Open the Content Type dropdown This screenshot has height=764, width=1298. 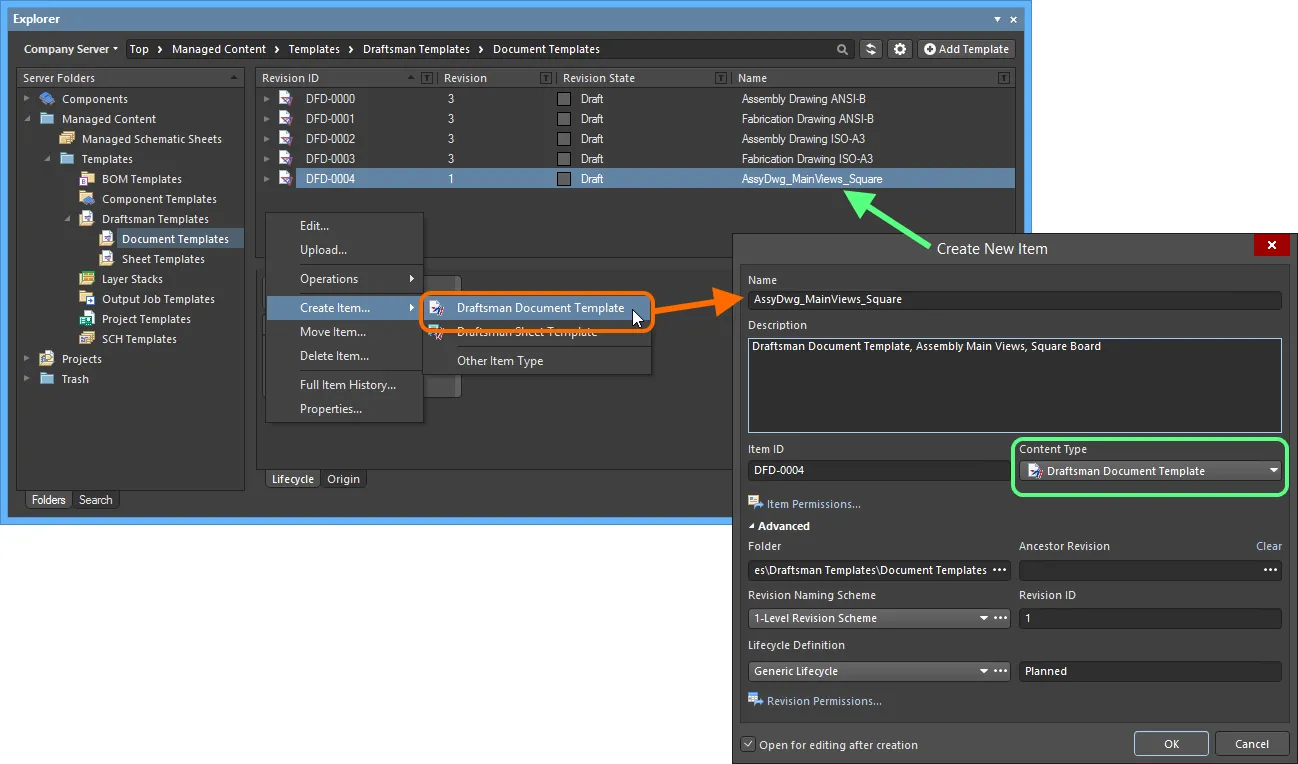pos(1273,471)
